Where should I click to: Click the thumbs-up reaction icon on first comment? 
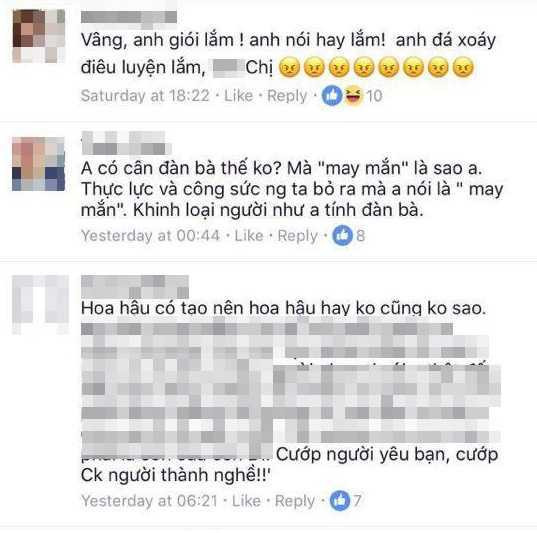click(x=332, y=95)
